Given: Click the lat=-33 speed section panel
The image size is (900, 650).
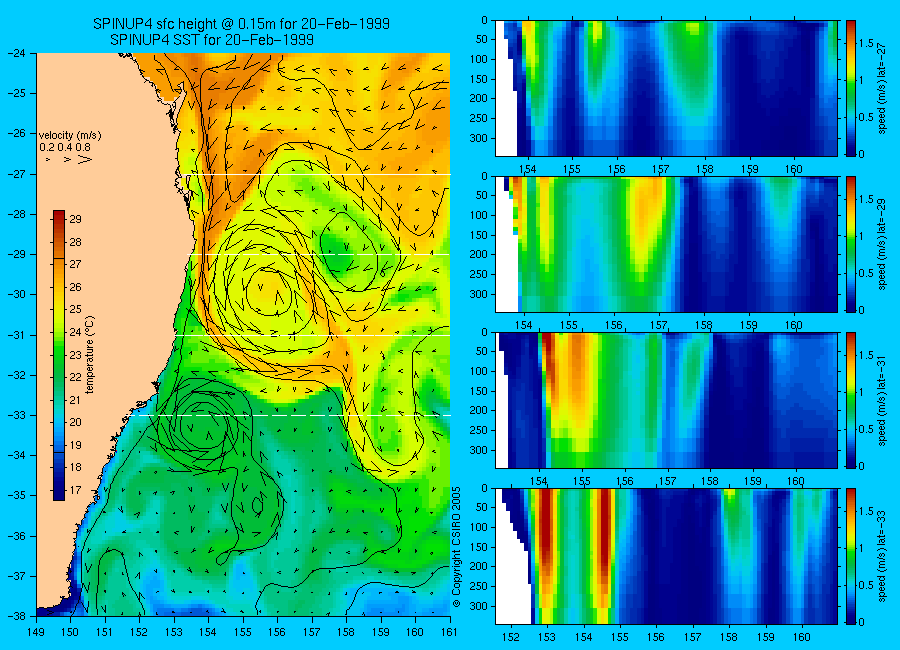Looking at the screenshot, I should (x=666, y=556).
